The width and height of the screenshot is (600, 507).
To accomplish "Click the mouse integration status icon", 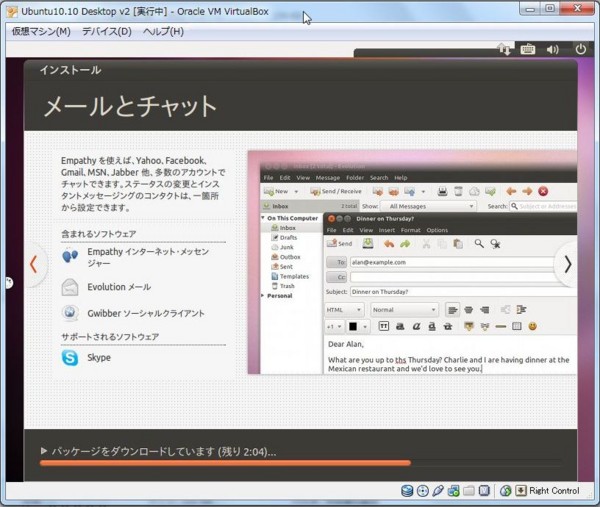I will [x=505, y=491].
